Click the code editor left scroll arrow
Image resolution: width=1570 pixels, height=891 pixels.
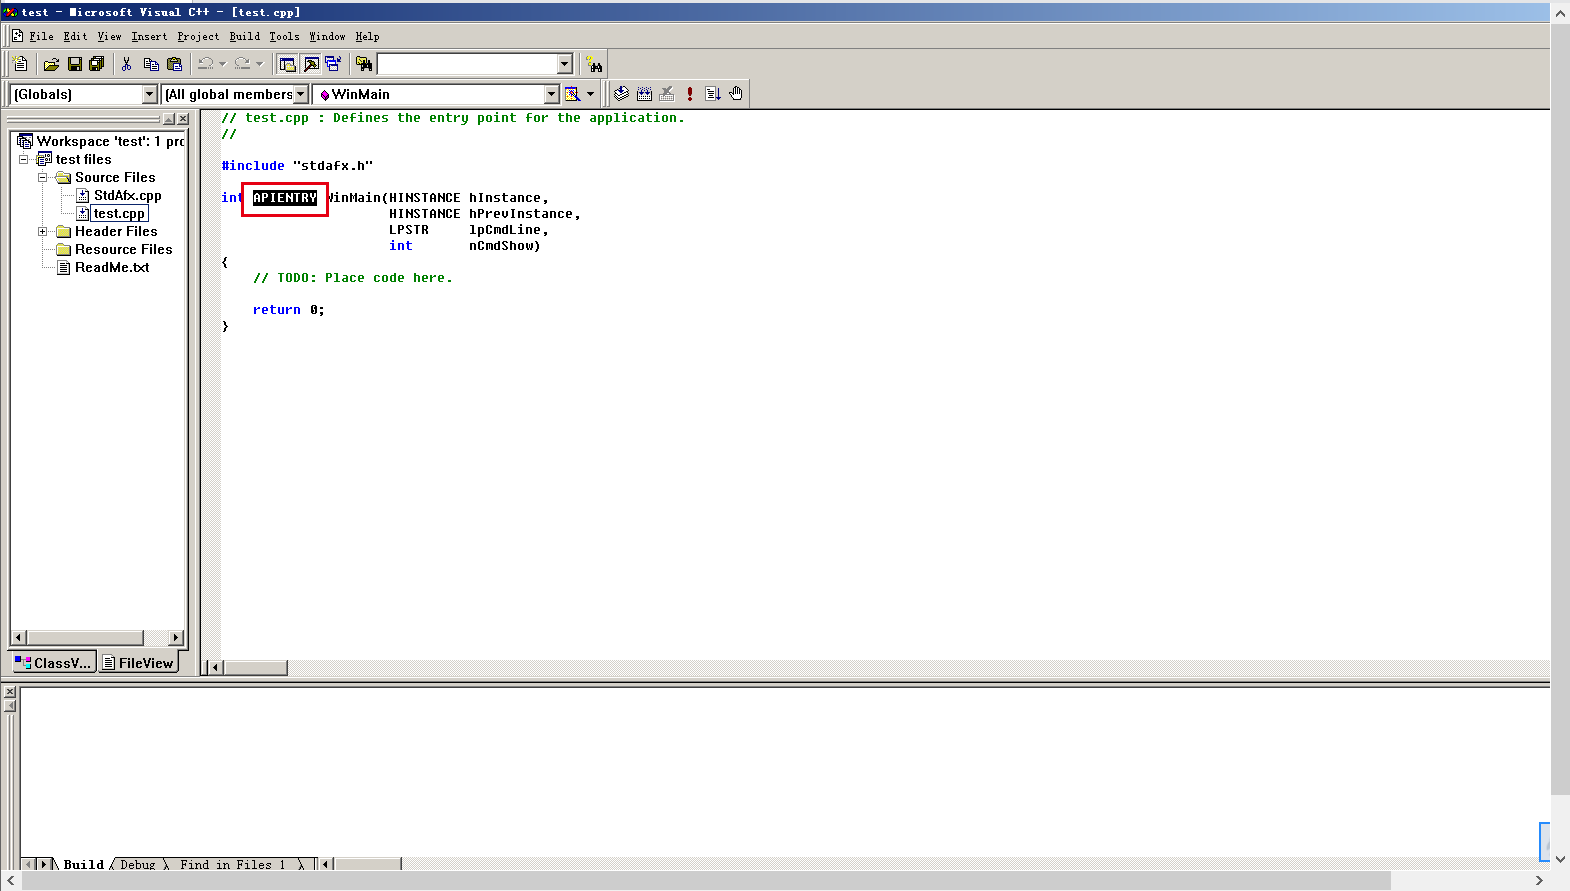coord(216,667)
